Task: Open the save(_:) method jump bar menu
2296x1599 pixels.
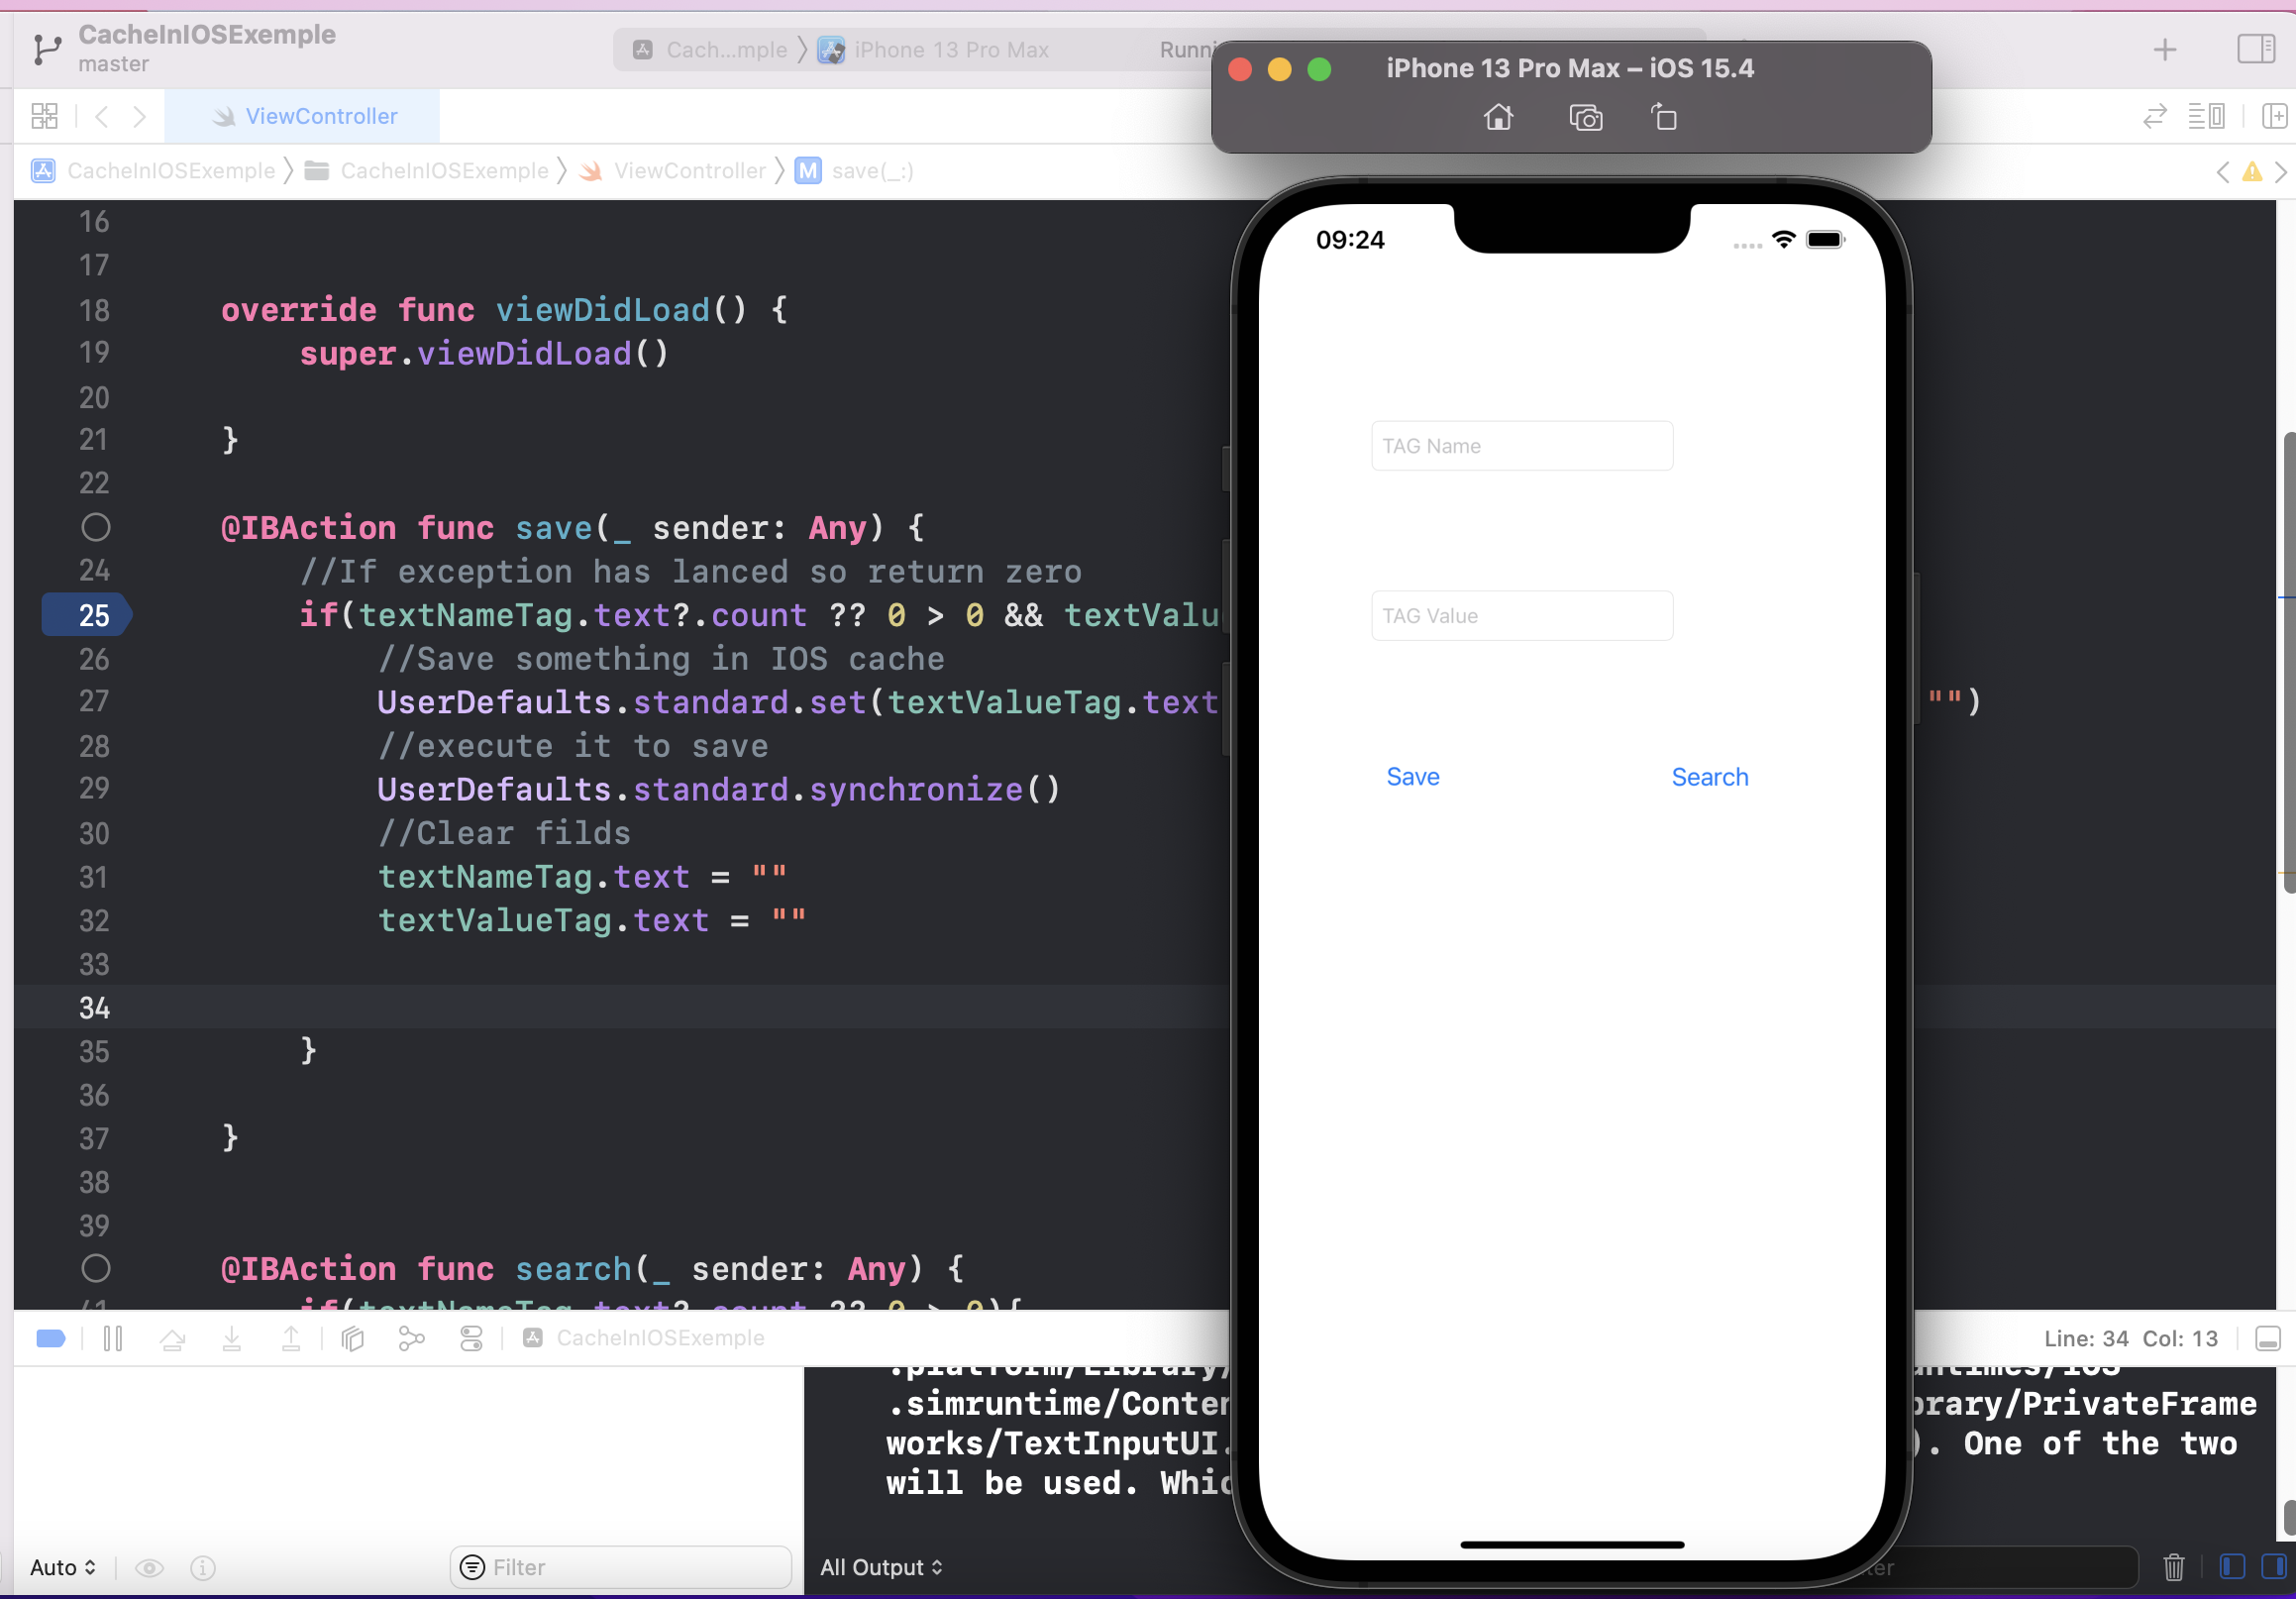Action: click(x=871, y=171)
